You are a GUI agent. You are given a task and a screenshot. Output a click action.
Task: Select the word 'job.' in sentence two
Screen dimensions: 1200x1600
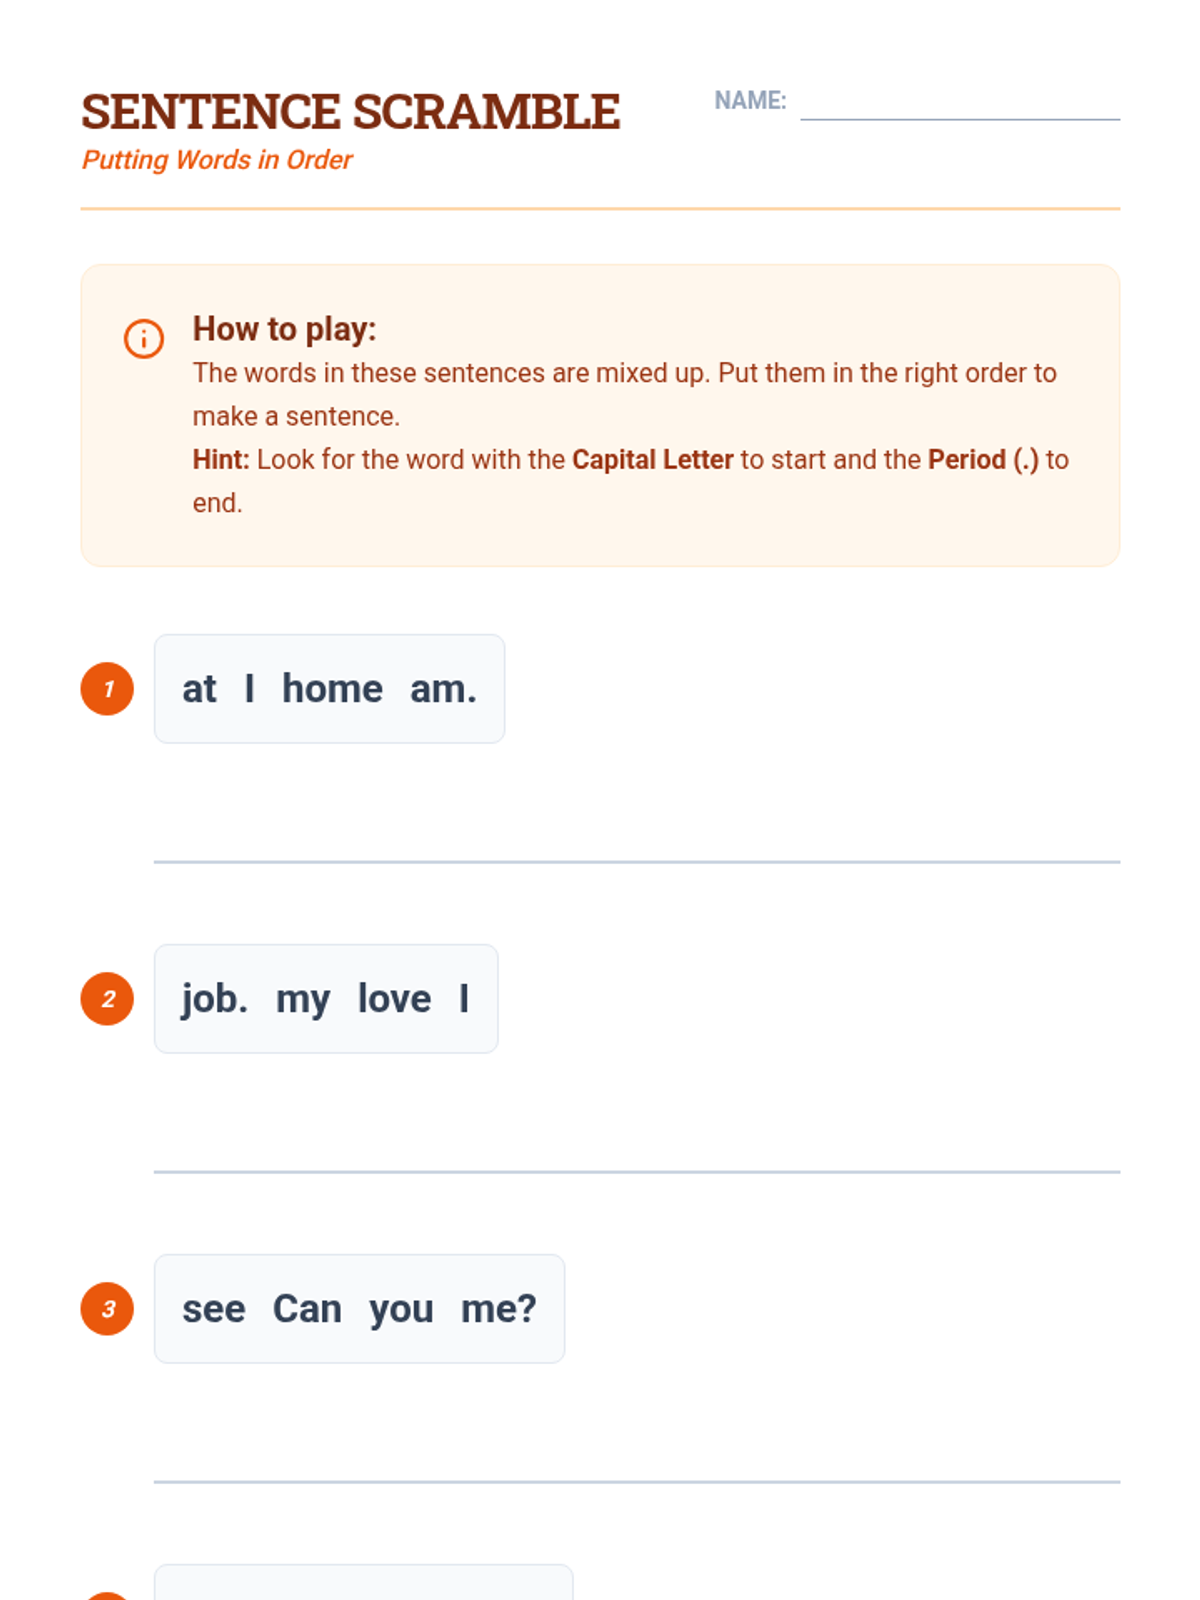[214, 999]
